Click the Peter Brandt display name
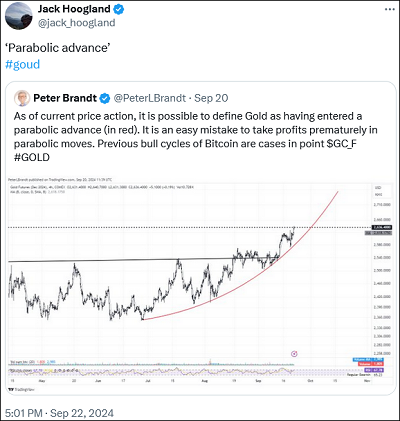Screen dimensions: 400x421 coord(65,98)
